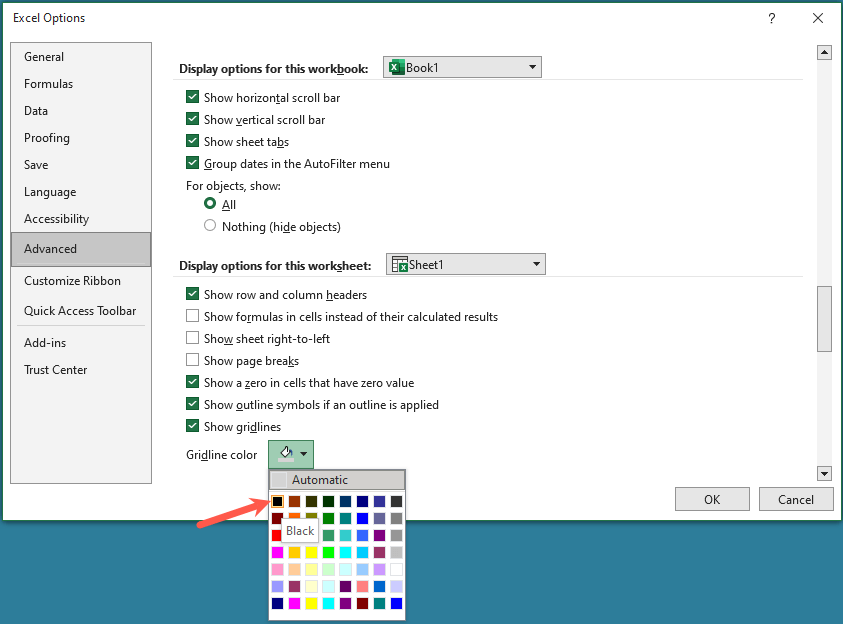
Task: Uncheck Show sheet tabs
Action: pos(192,141)
